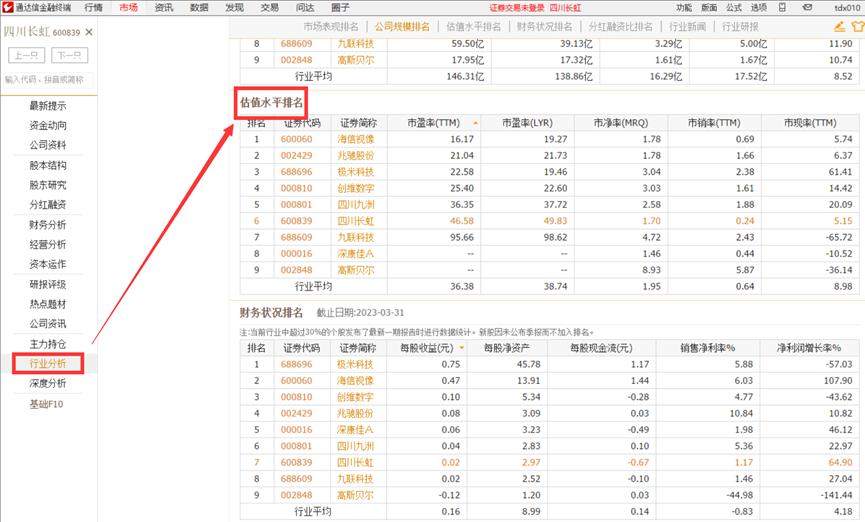Open the 交易 menu
865x522 pixels.
coord(270,8)
